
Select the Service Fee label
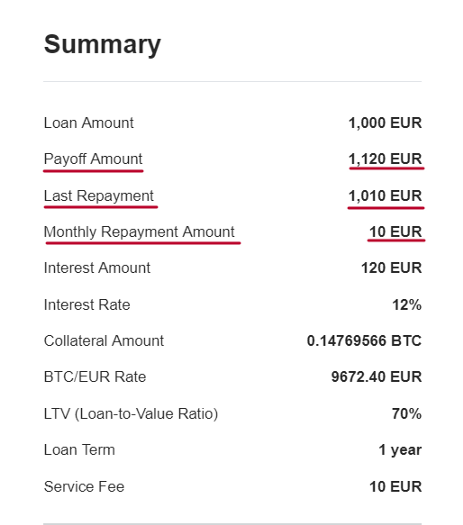(x=84, y=487)
